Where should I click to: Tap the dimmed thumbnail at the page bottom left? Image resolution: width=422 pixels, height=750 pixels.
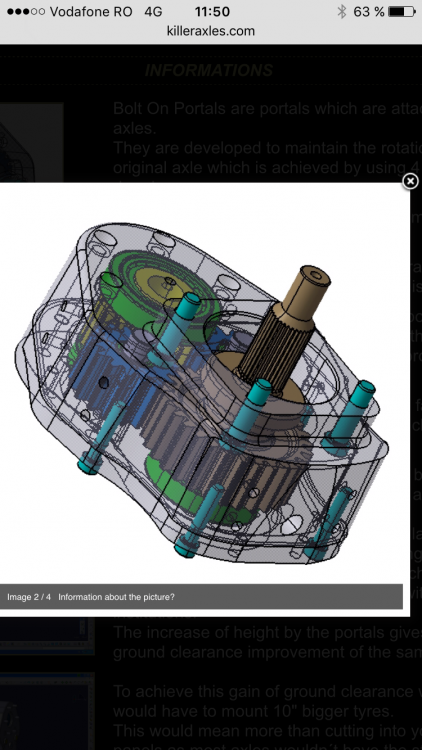pos(47,712)
